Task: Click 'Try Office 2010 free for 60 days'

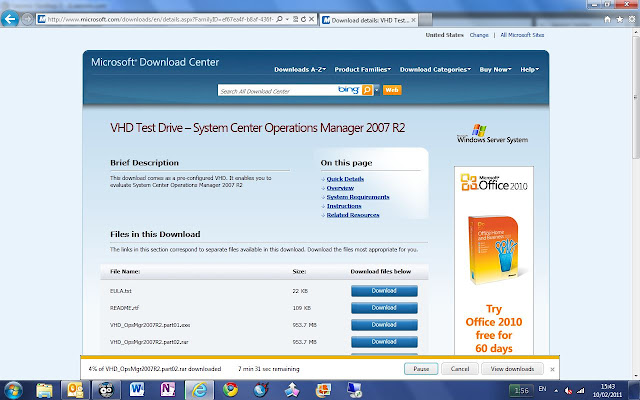Action: pyautogui.click(x=493, y=329)
